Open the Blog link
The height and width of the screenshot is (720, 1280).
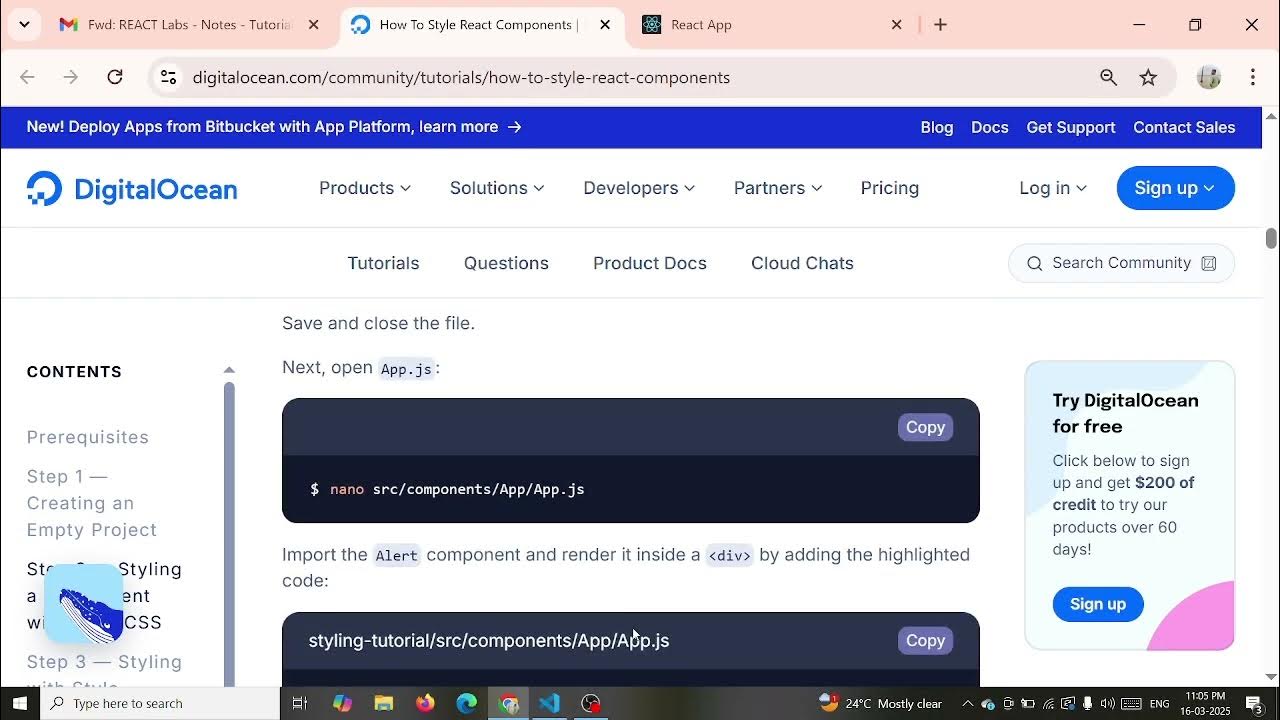pos(937,127)
